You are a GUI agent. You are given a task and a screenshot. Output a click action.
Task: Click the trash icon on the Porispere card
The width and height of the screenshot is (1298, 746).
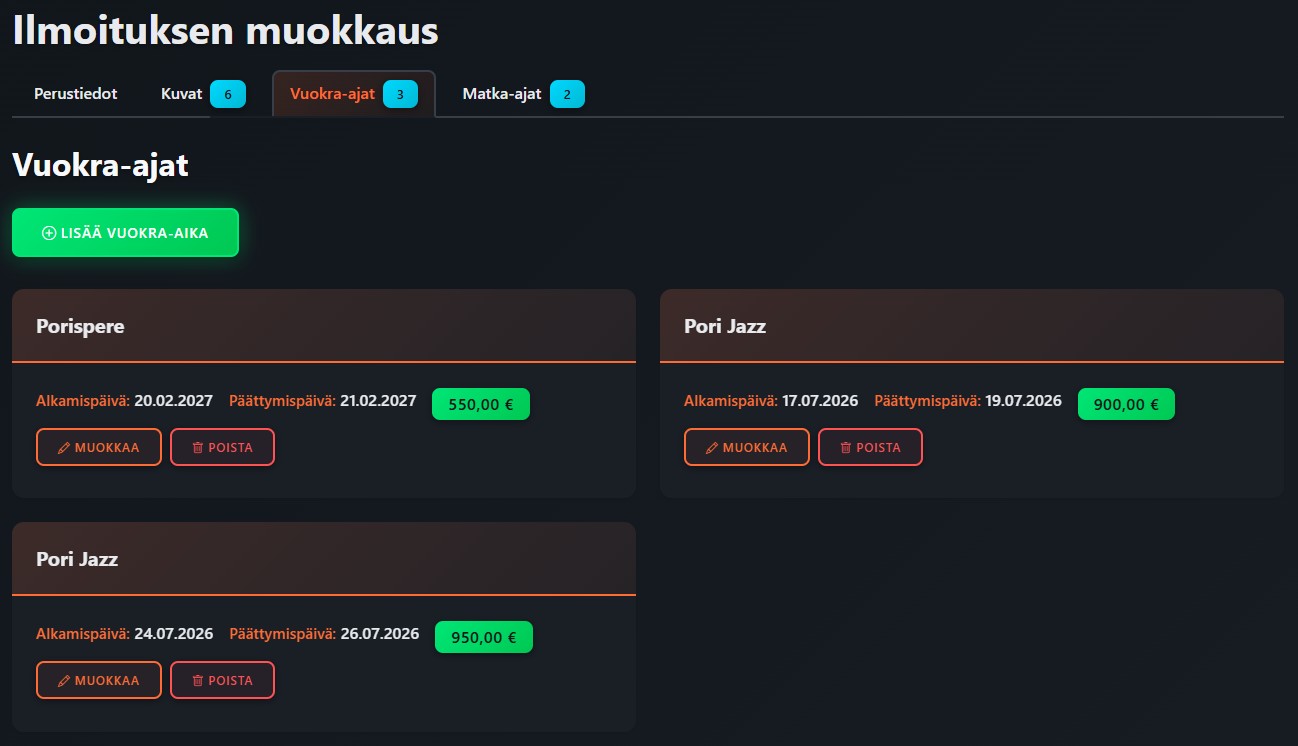click(197, 448)
